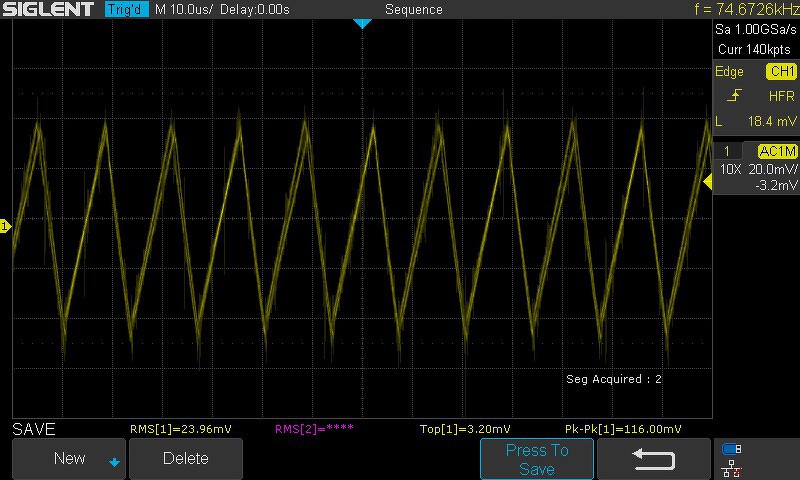Click the Sa 1.00GSa/s sample rate
The height and width of the screenshot is (480, 800).
756,29
